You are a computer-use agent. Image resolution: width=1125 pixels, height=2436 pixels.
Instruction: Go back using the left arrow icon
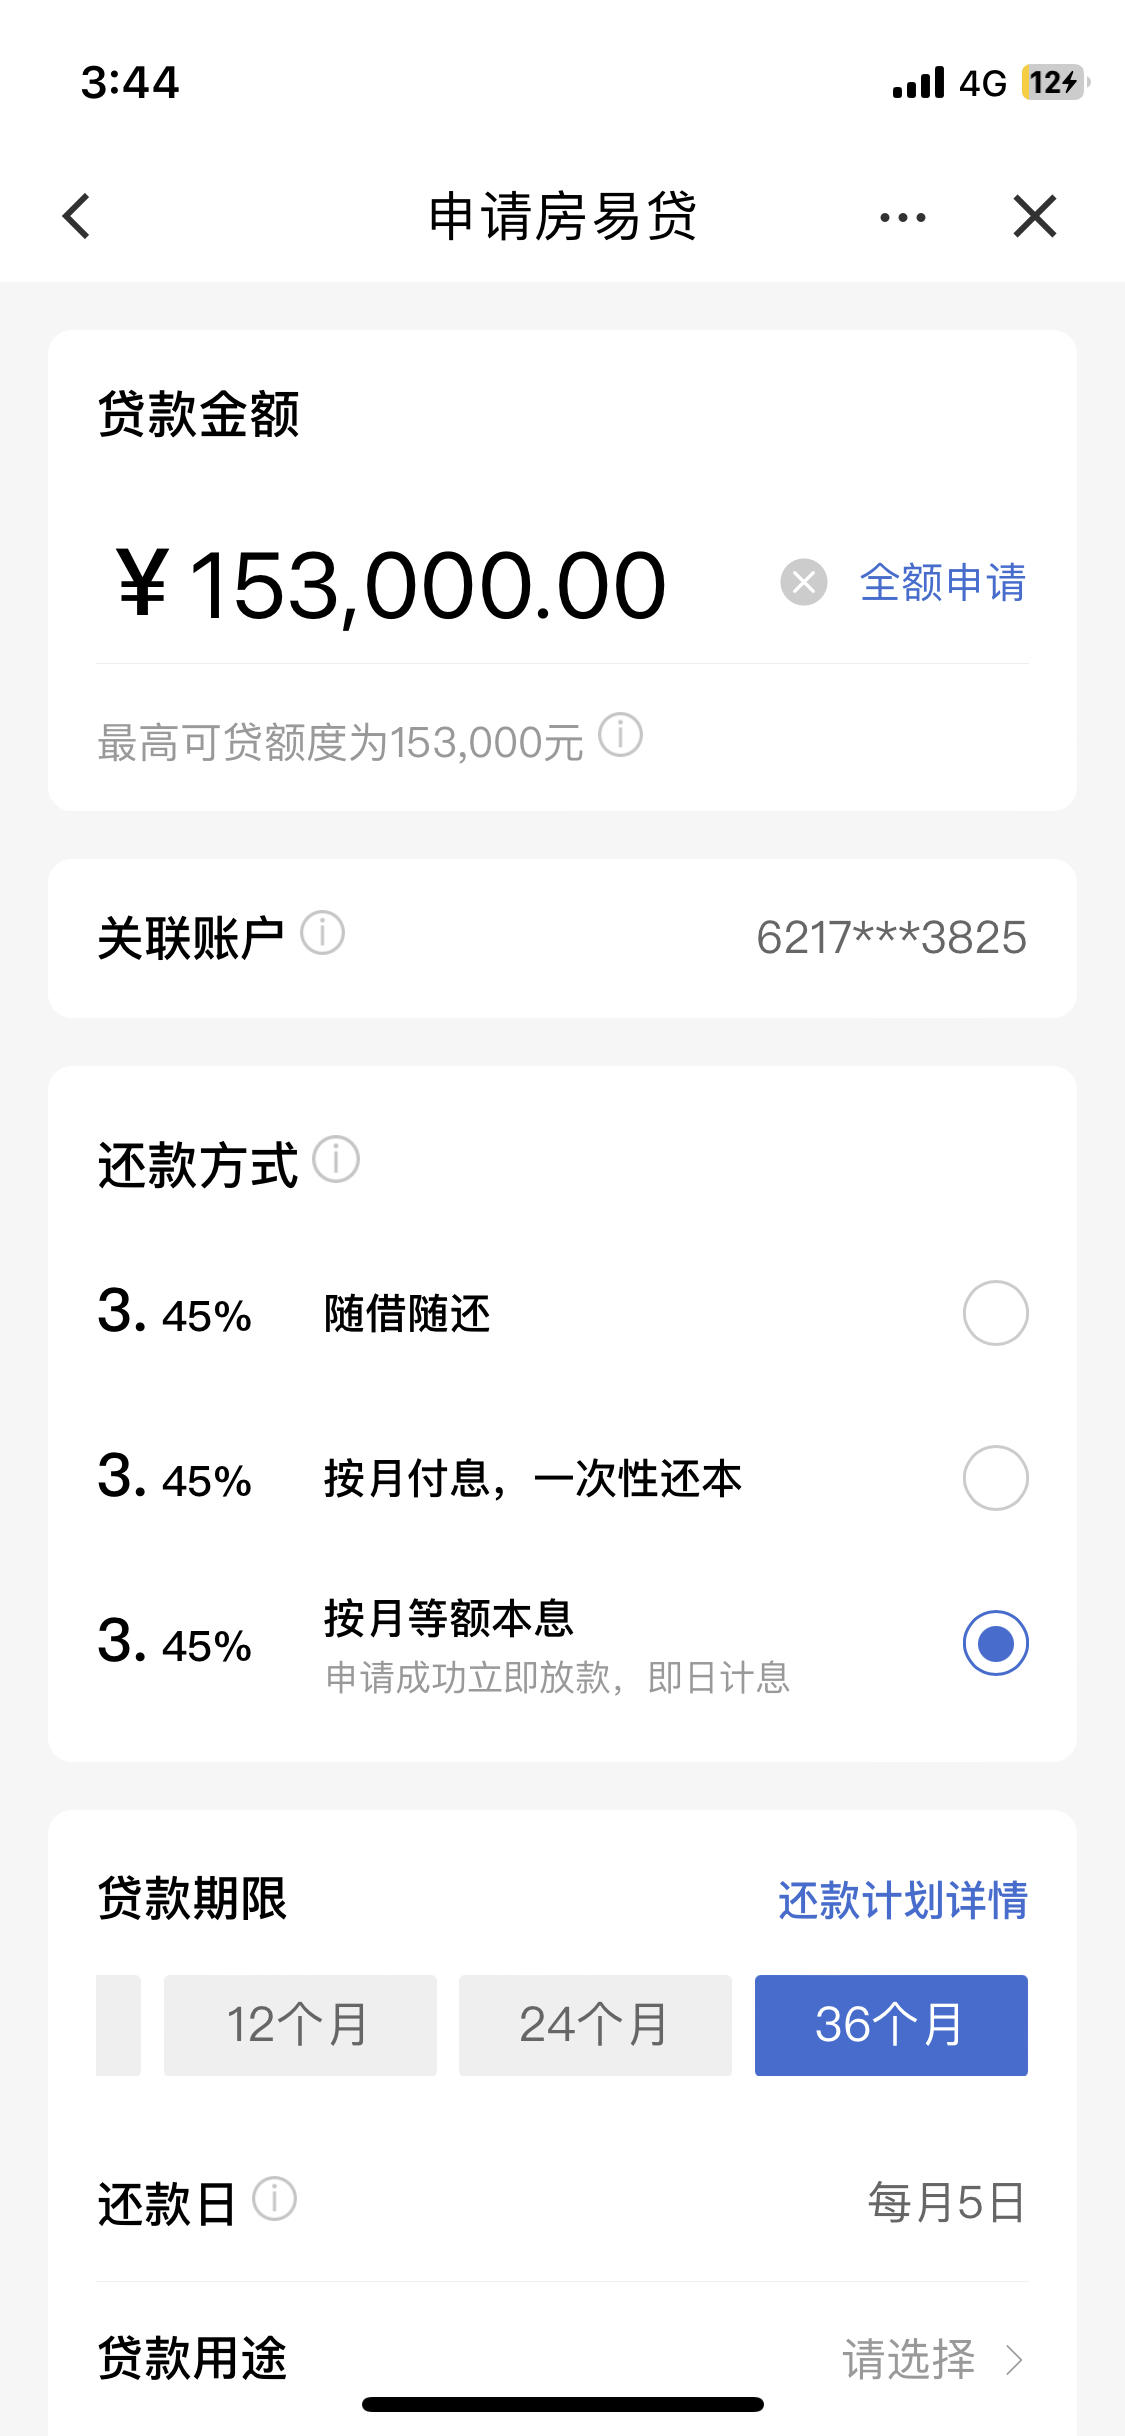[77, 216]
